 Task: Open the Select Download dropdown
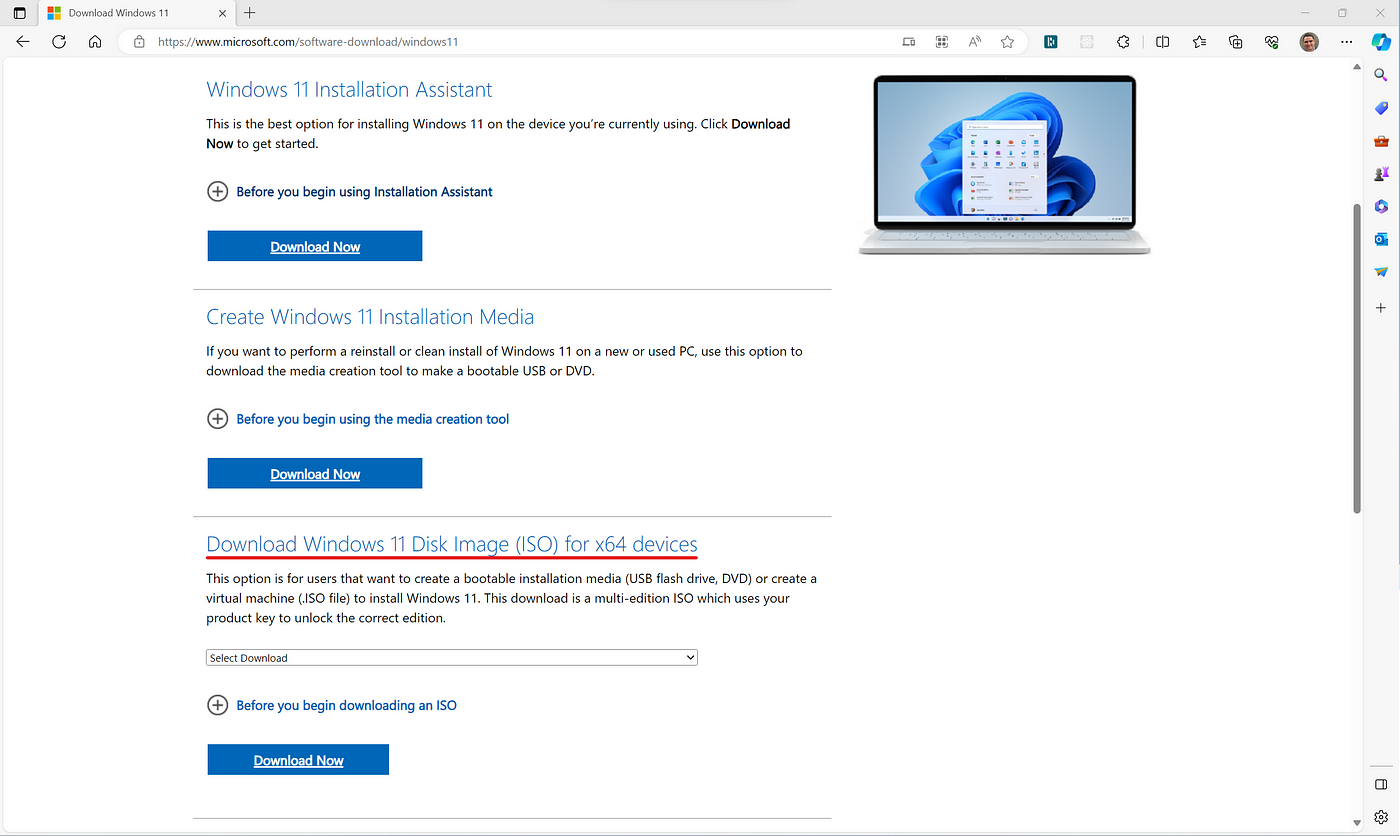[x=452, y=658]
